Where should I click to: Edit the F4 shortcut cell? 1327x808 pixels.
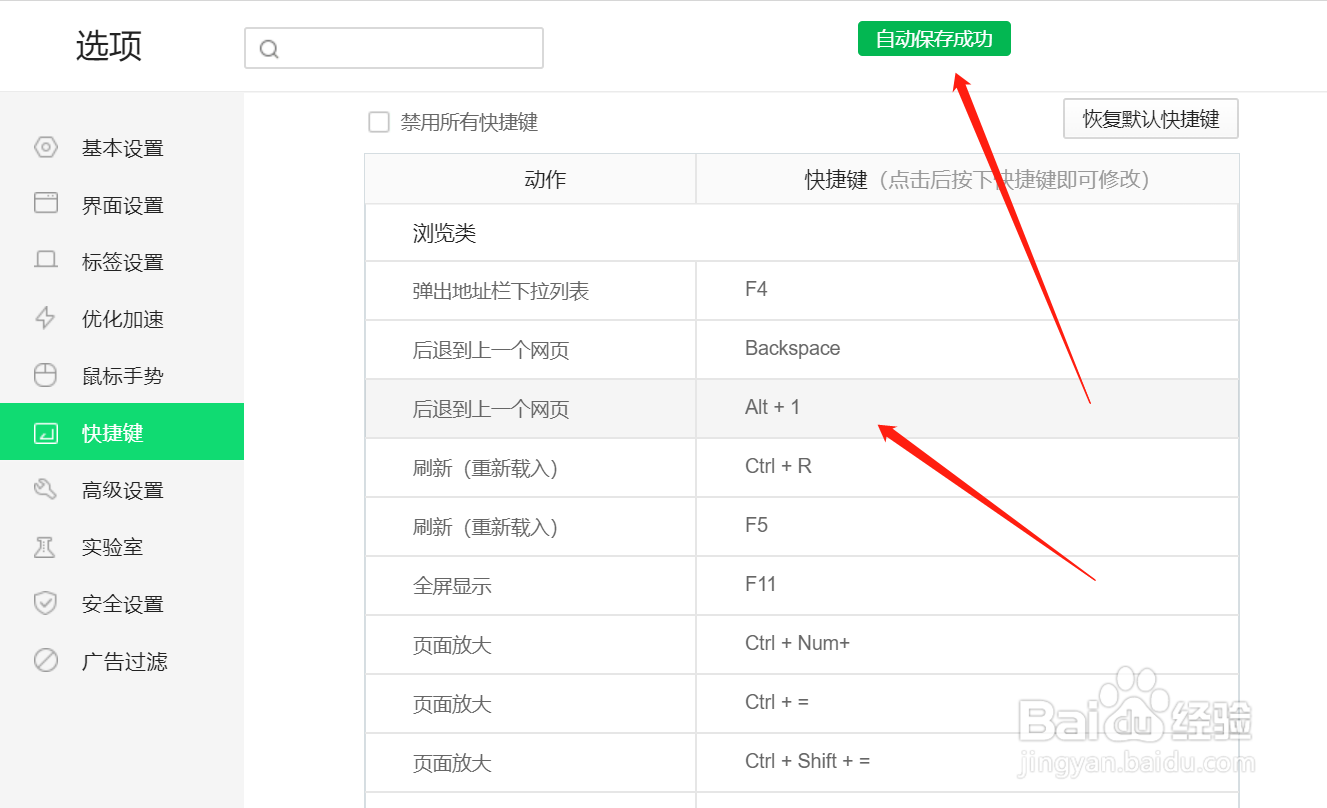pyautogui.click(x=967, y=291)
